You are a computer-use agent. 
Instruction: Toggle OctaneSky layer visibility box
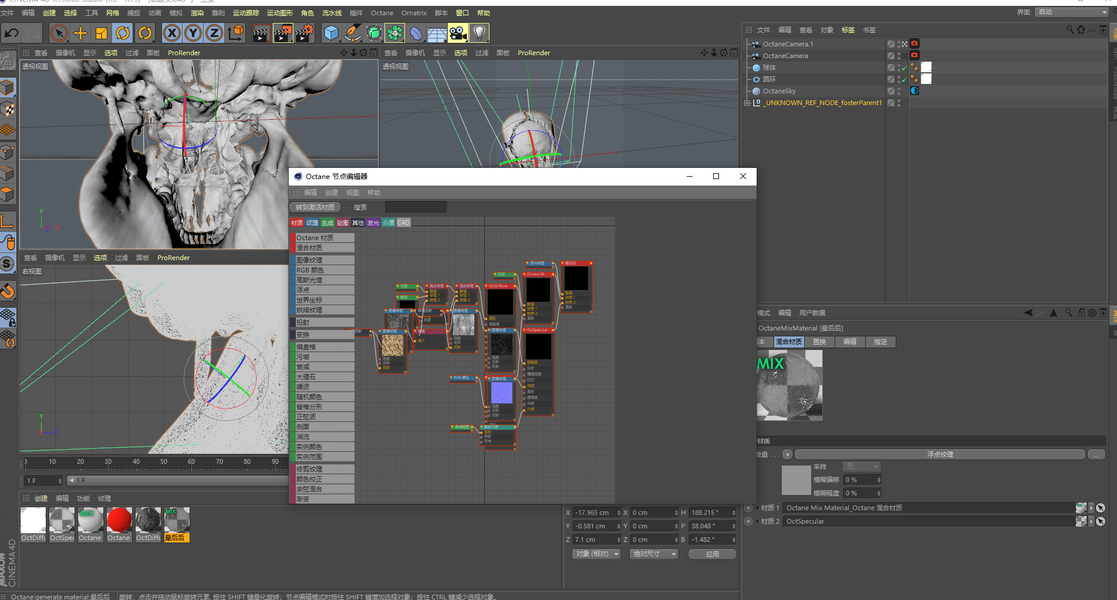[x=890, y=91]
